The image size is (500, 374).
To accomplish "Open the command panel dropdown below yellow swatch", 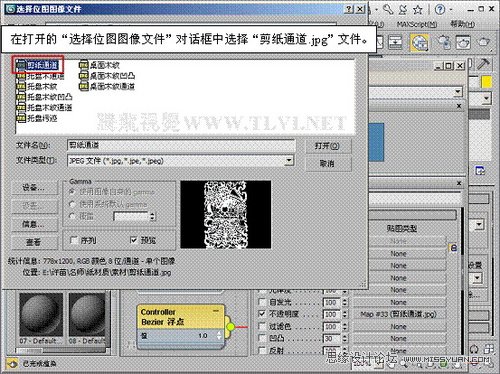I will pos(486,98).
